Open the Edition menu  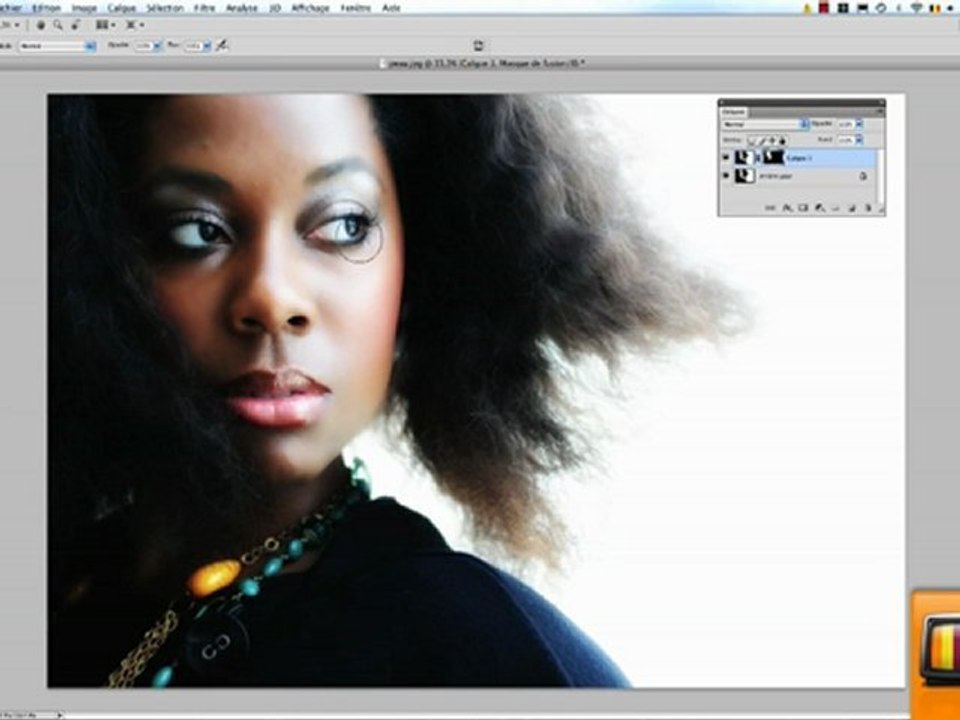coord(47,8)
